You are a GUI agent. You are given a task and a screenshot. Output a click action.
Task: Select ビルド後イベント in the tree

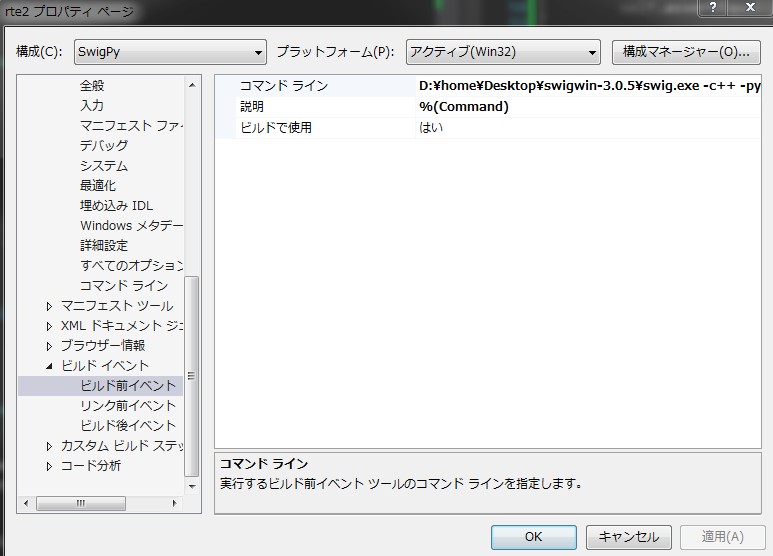coord(128,425)
